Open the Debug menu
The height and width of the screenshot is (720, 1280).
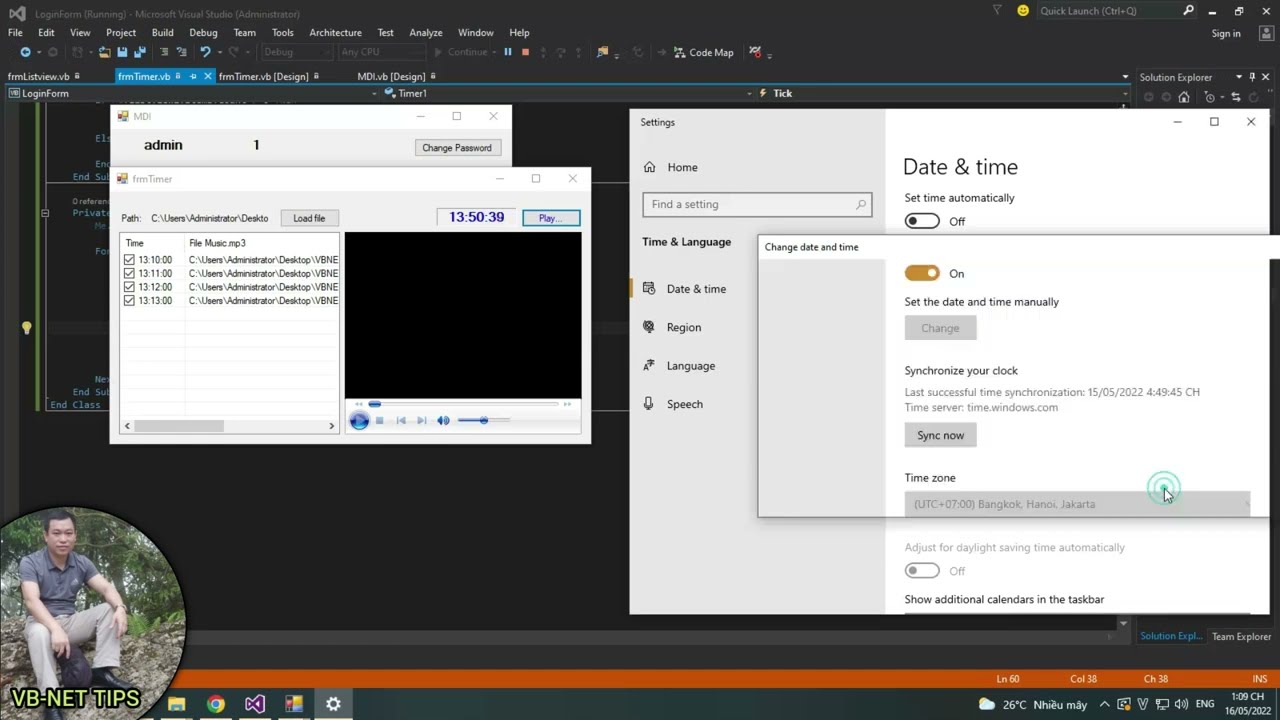(x=203, y=32)
